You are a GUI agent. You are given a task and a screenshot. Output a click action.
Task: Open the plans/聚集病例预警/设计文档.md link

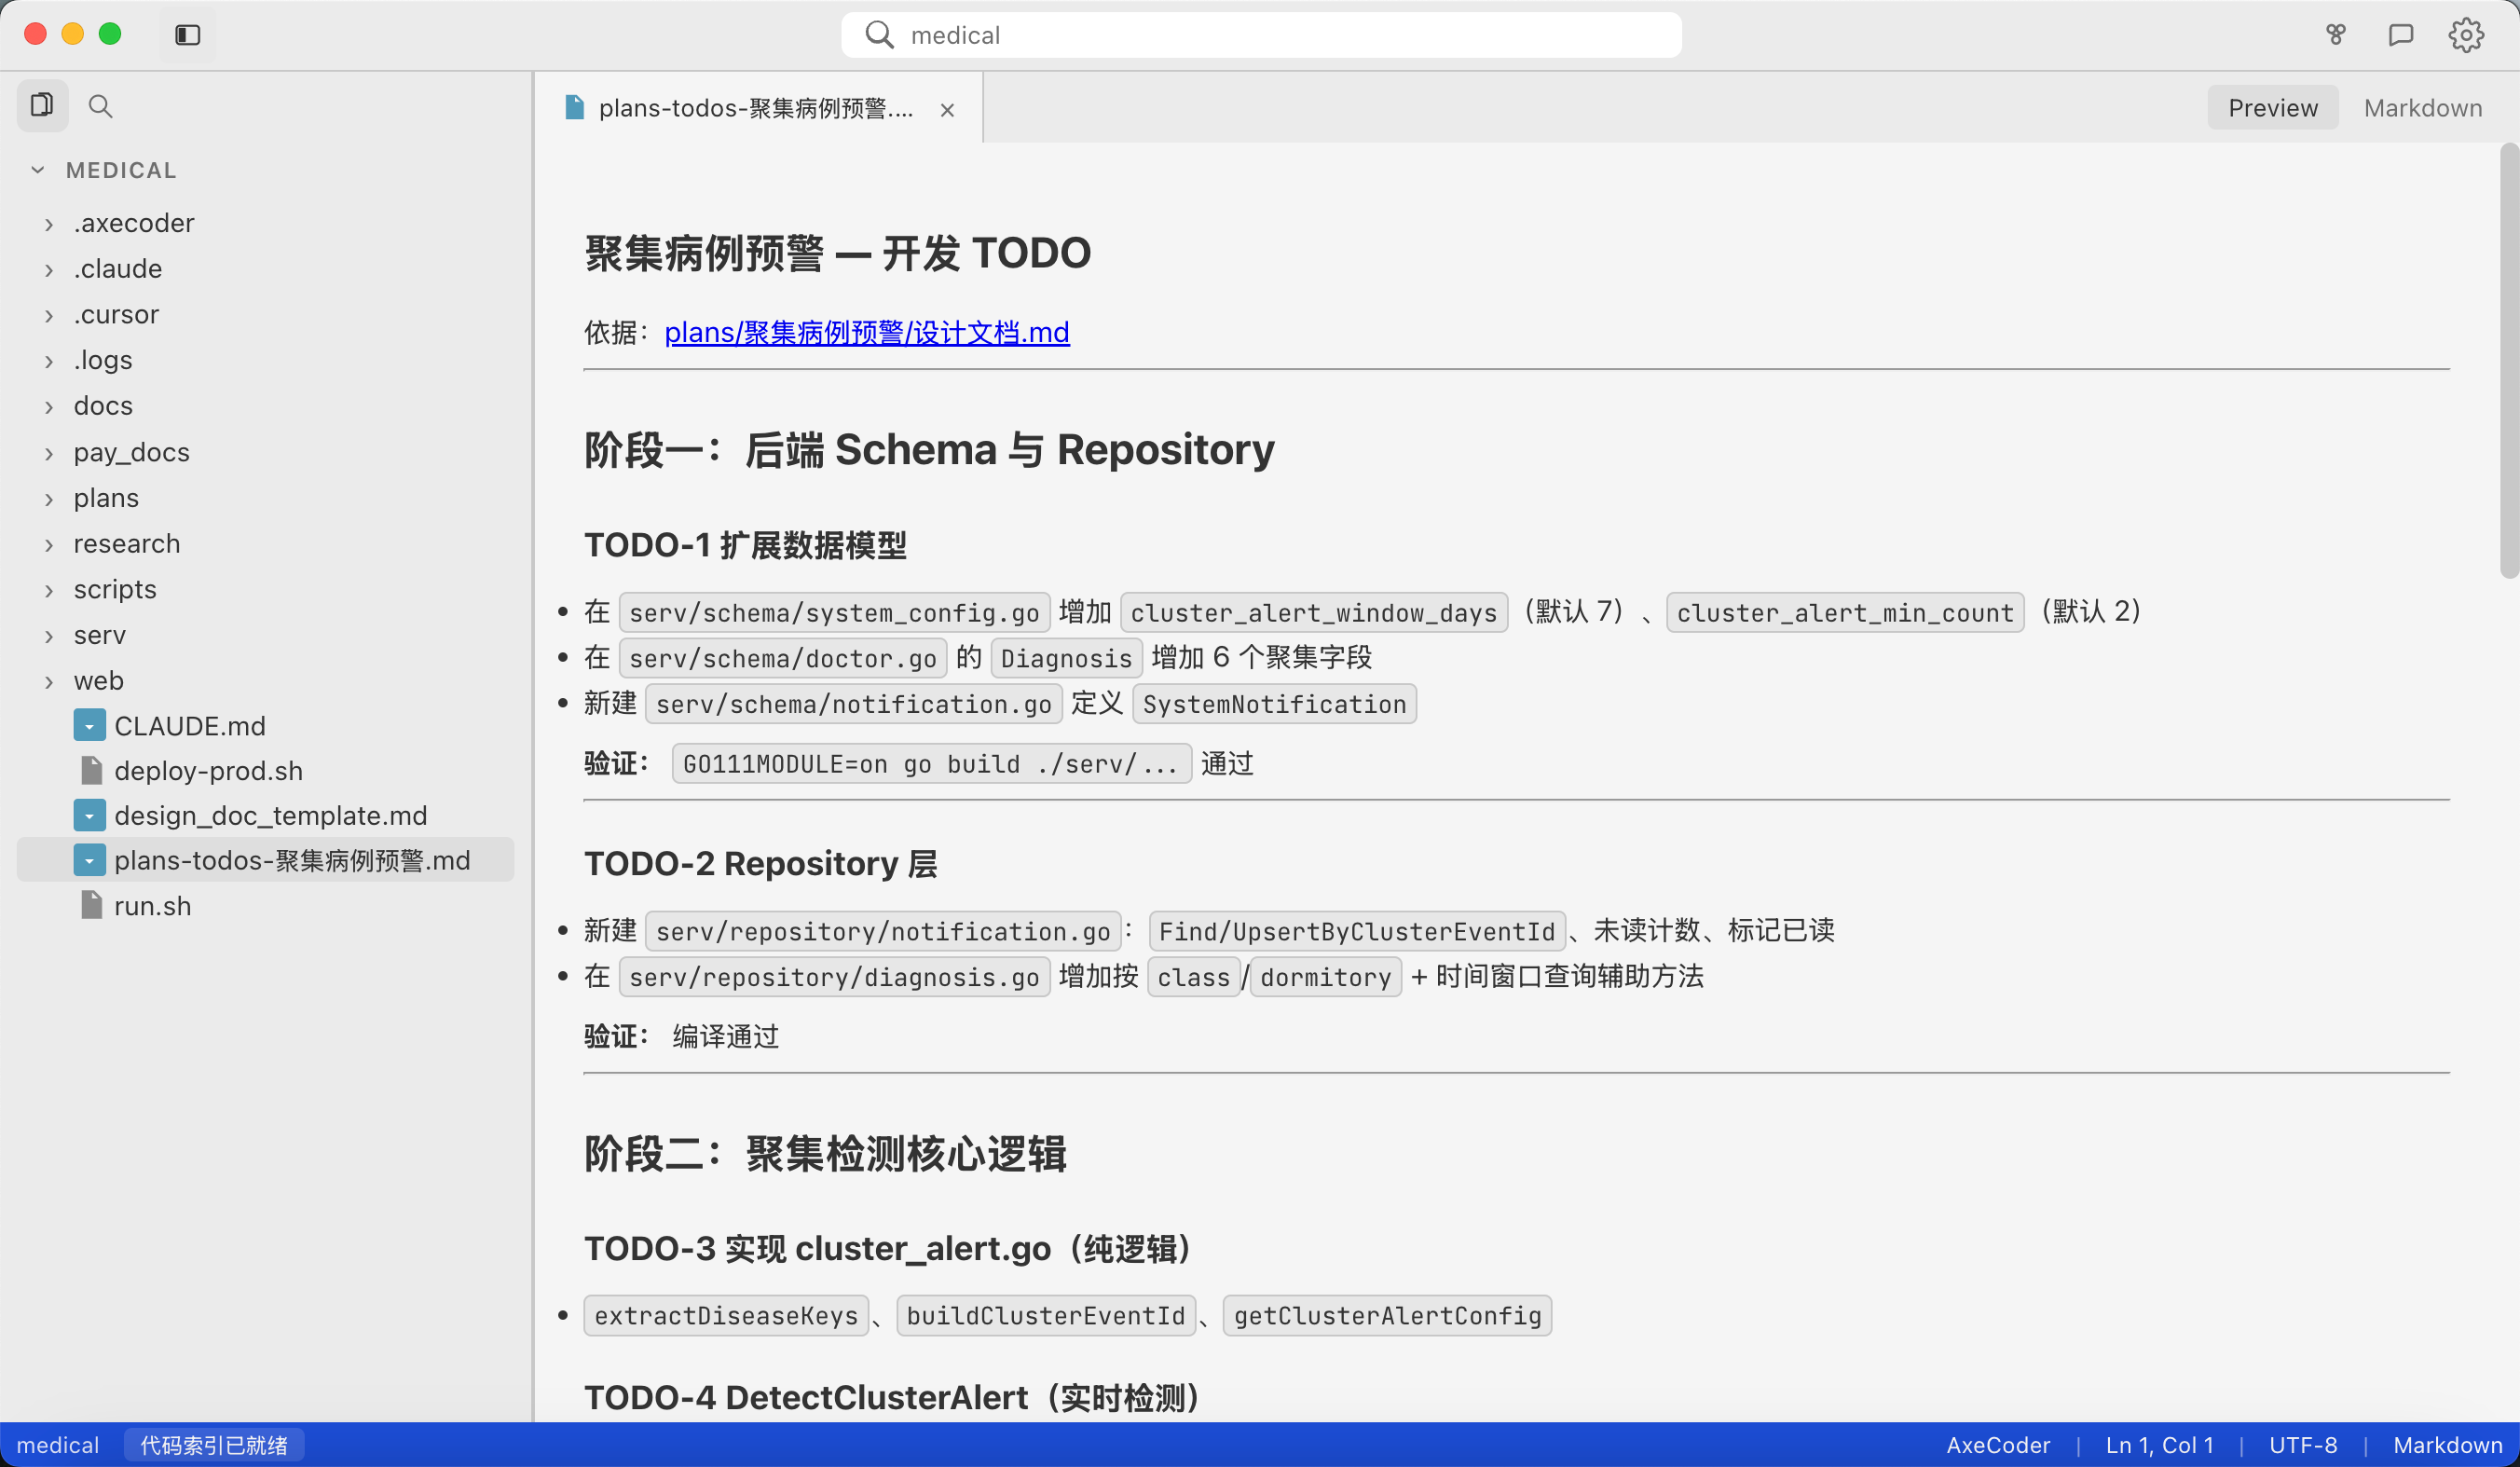point(867,332)
